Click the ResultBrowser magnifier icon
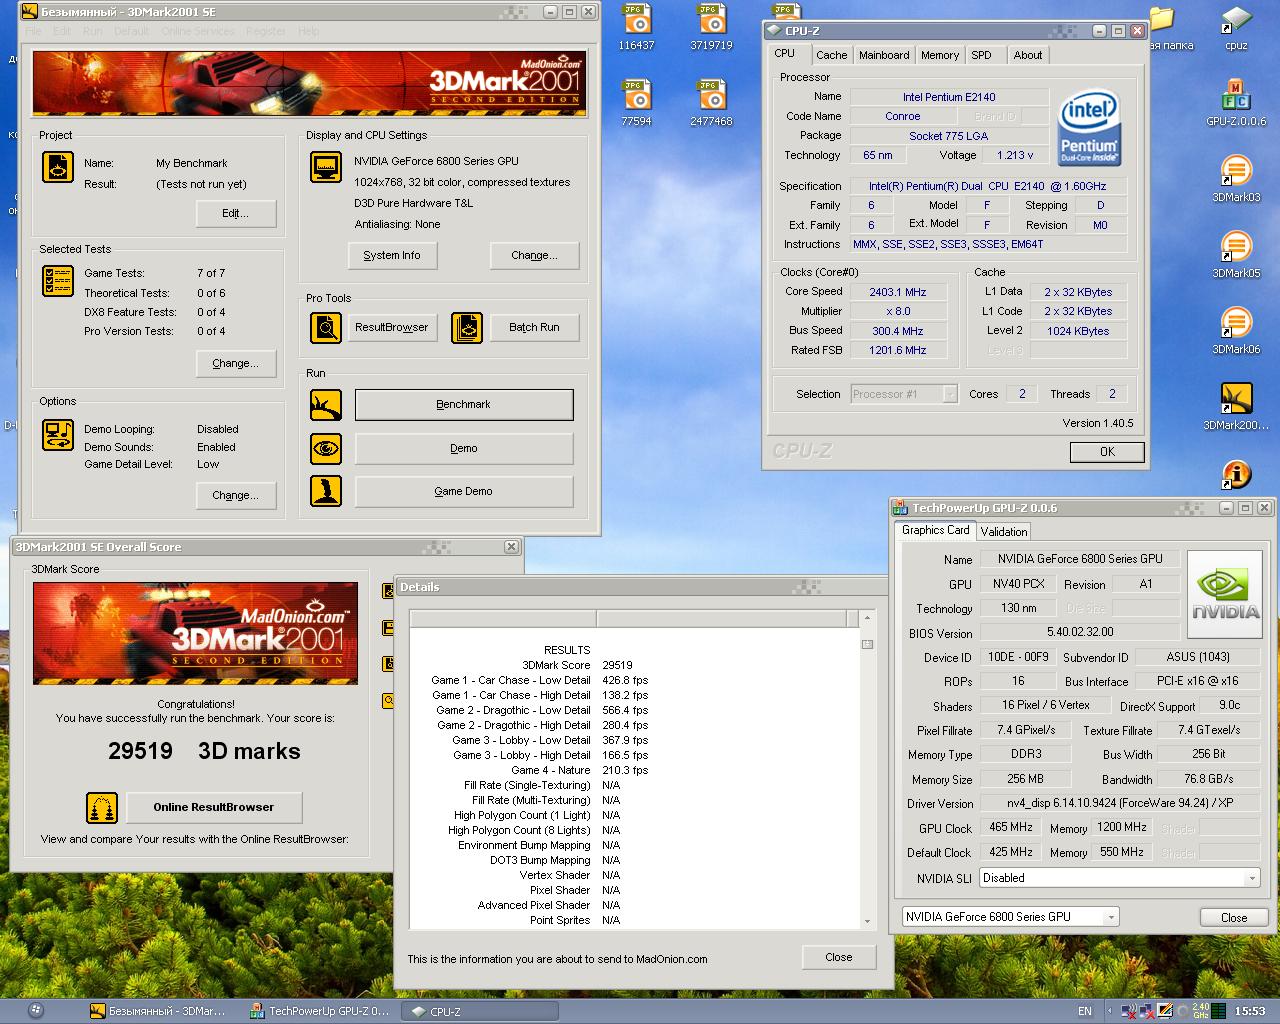 pos(326,327)
